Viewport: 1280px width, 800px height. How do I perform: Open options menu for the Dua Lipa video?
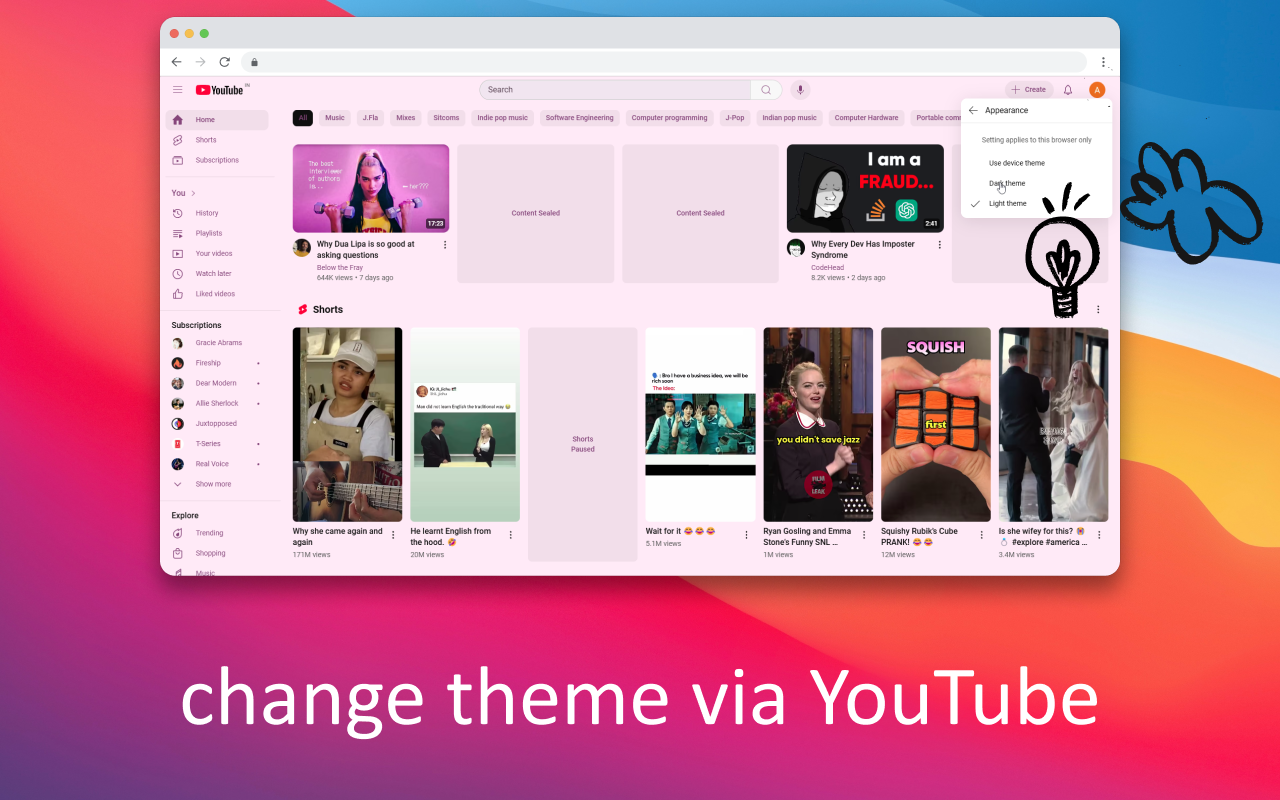coord(445,244)
